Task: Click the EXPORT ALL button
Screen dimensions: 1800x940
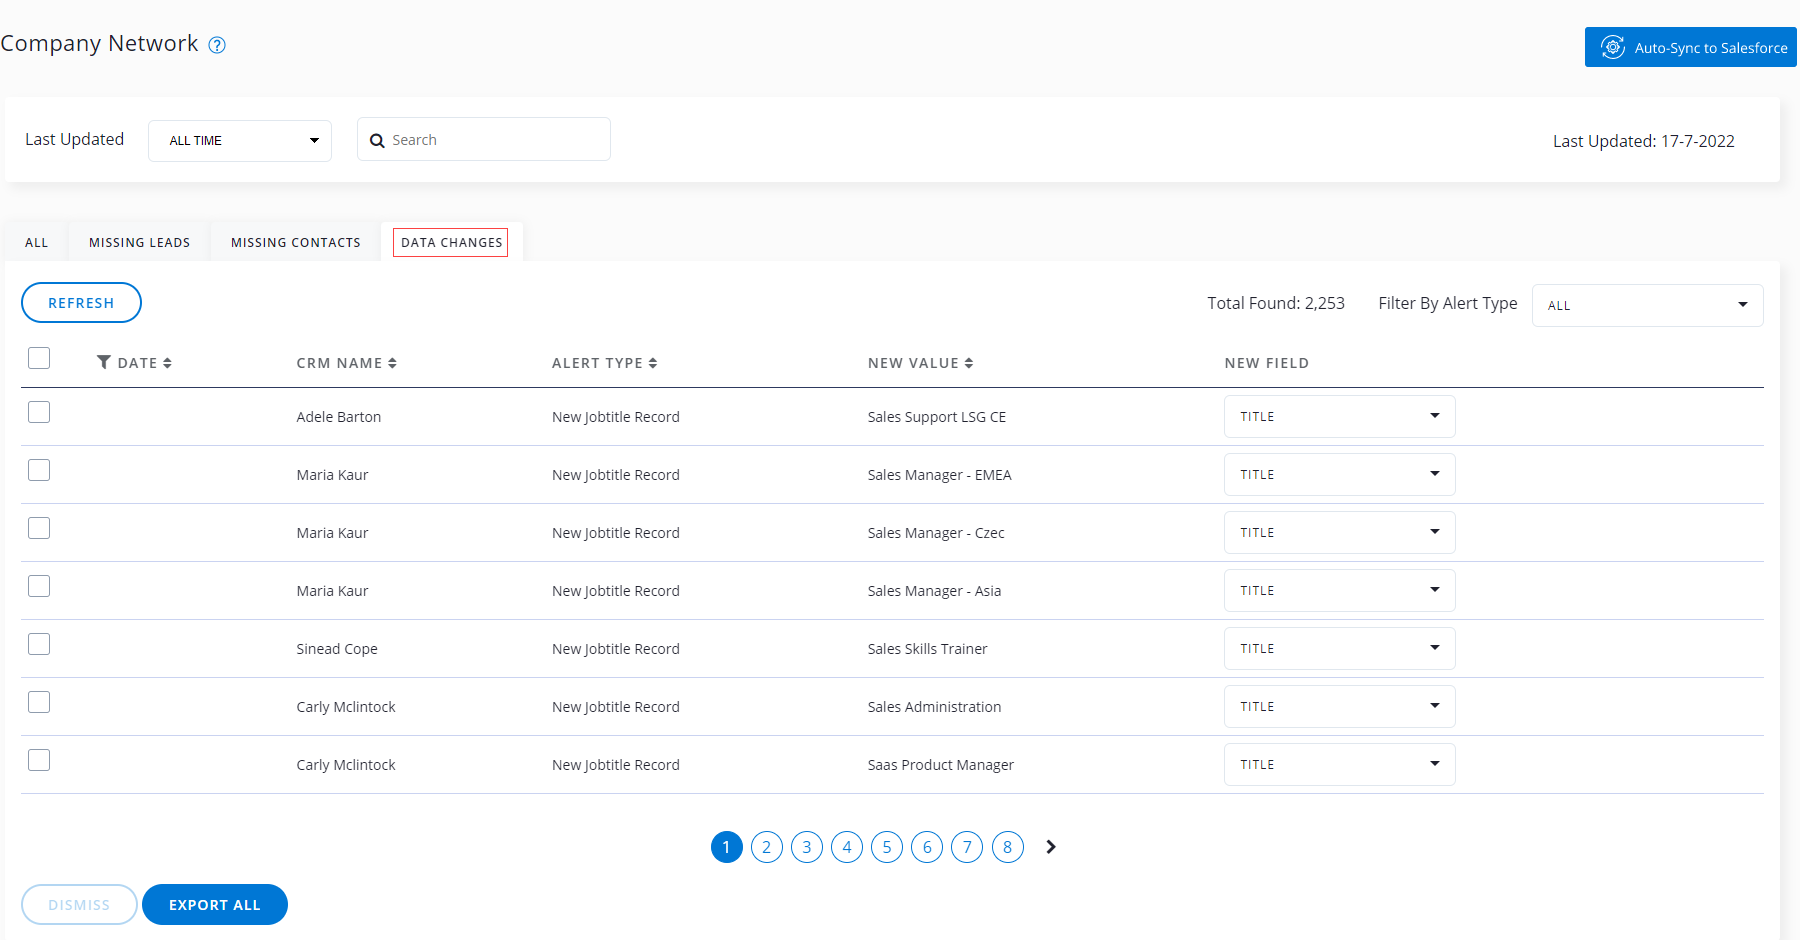Action: [x=215, y=905]
